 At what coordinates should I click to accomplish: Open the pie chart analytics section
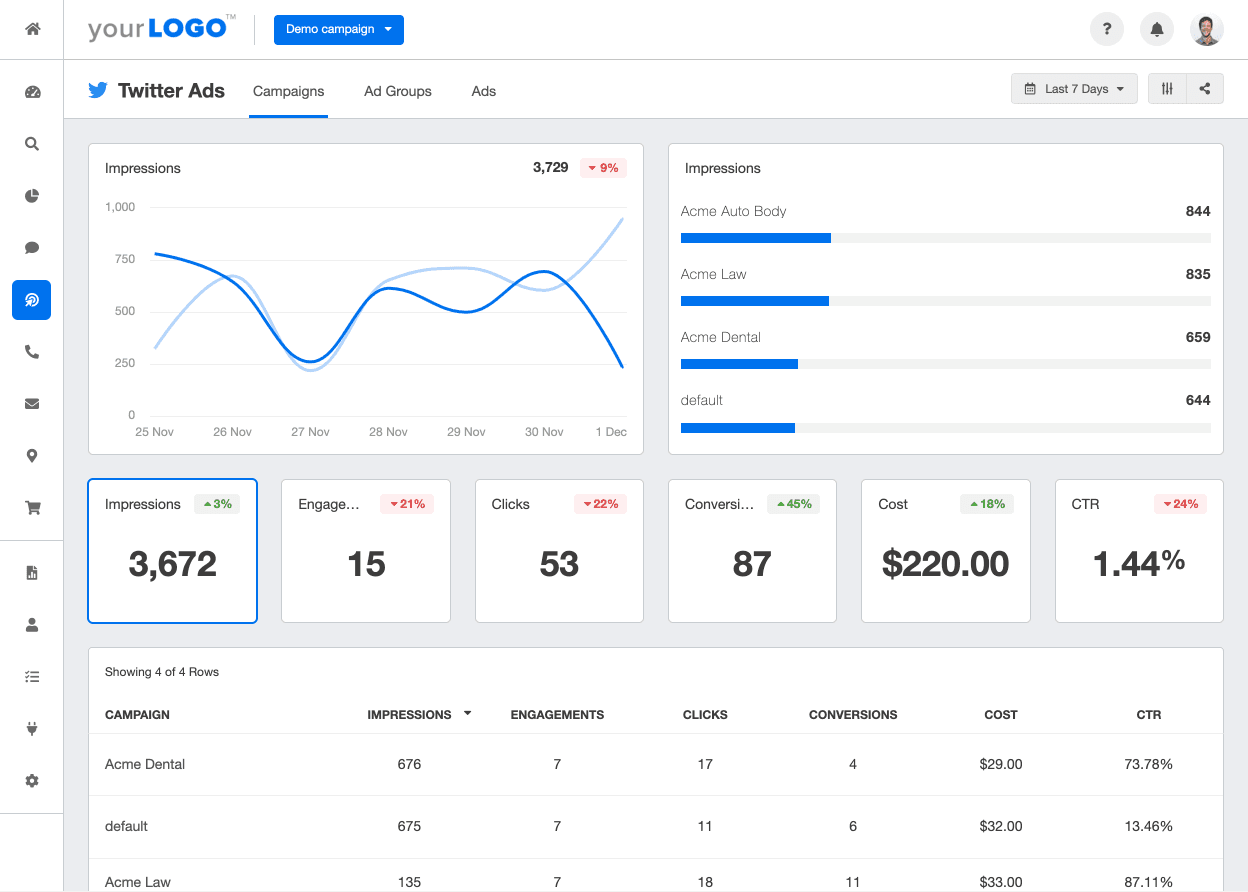[31, 195]
